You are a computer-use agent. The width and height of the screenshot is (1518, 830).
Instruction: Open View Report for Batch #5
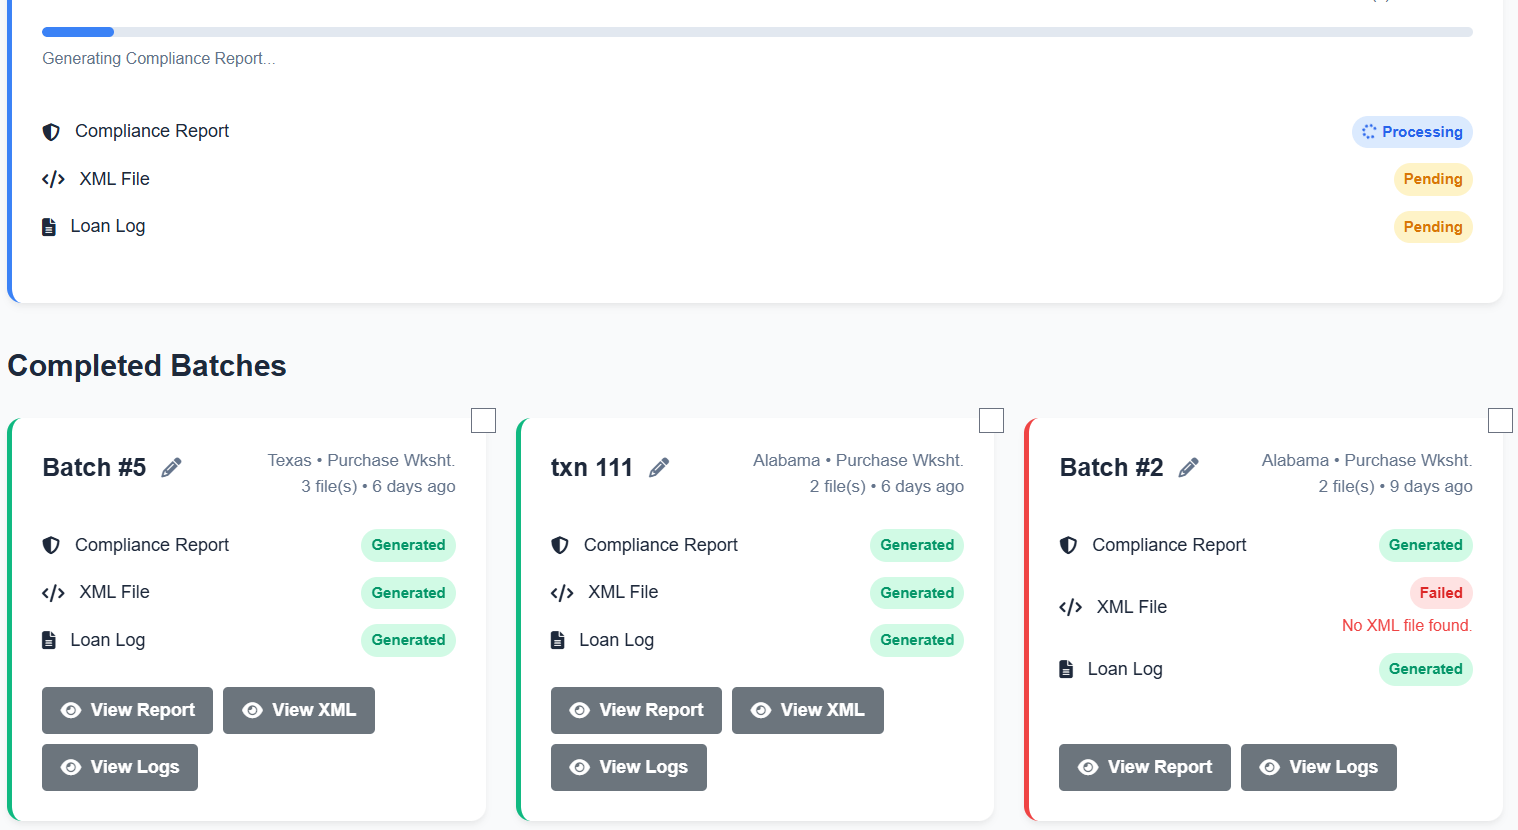coord(127,710)
